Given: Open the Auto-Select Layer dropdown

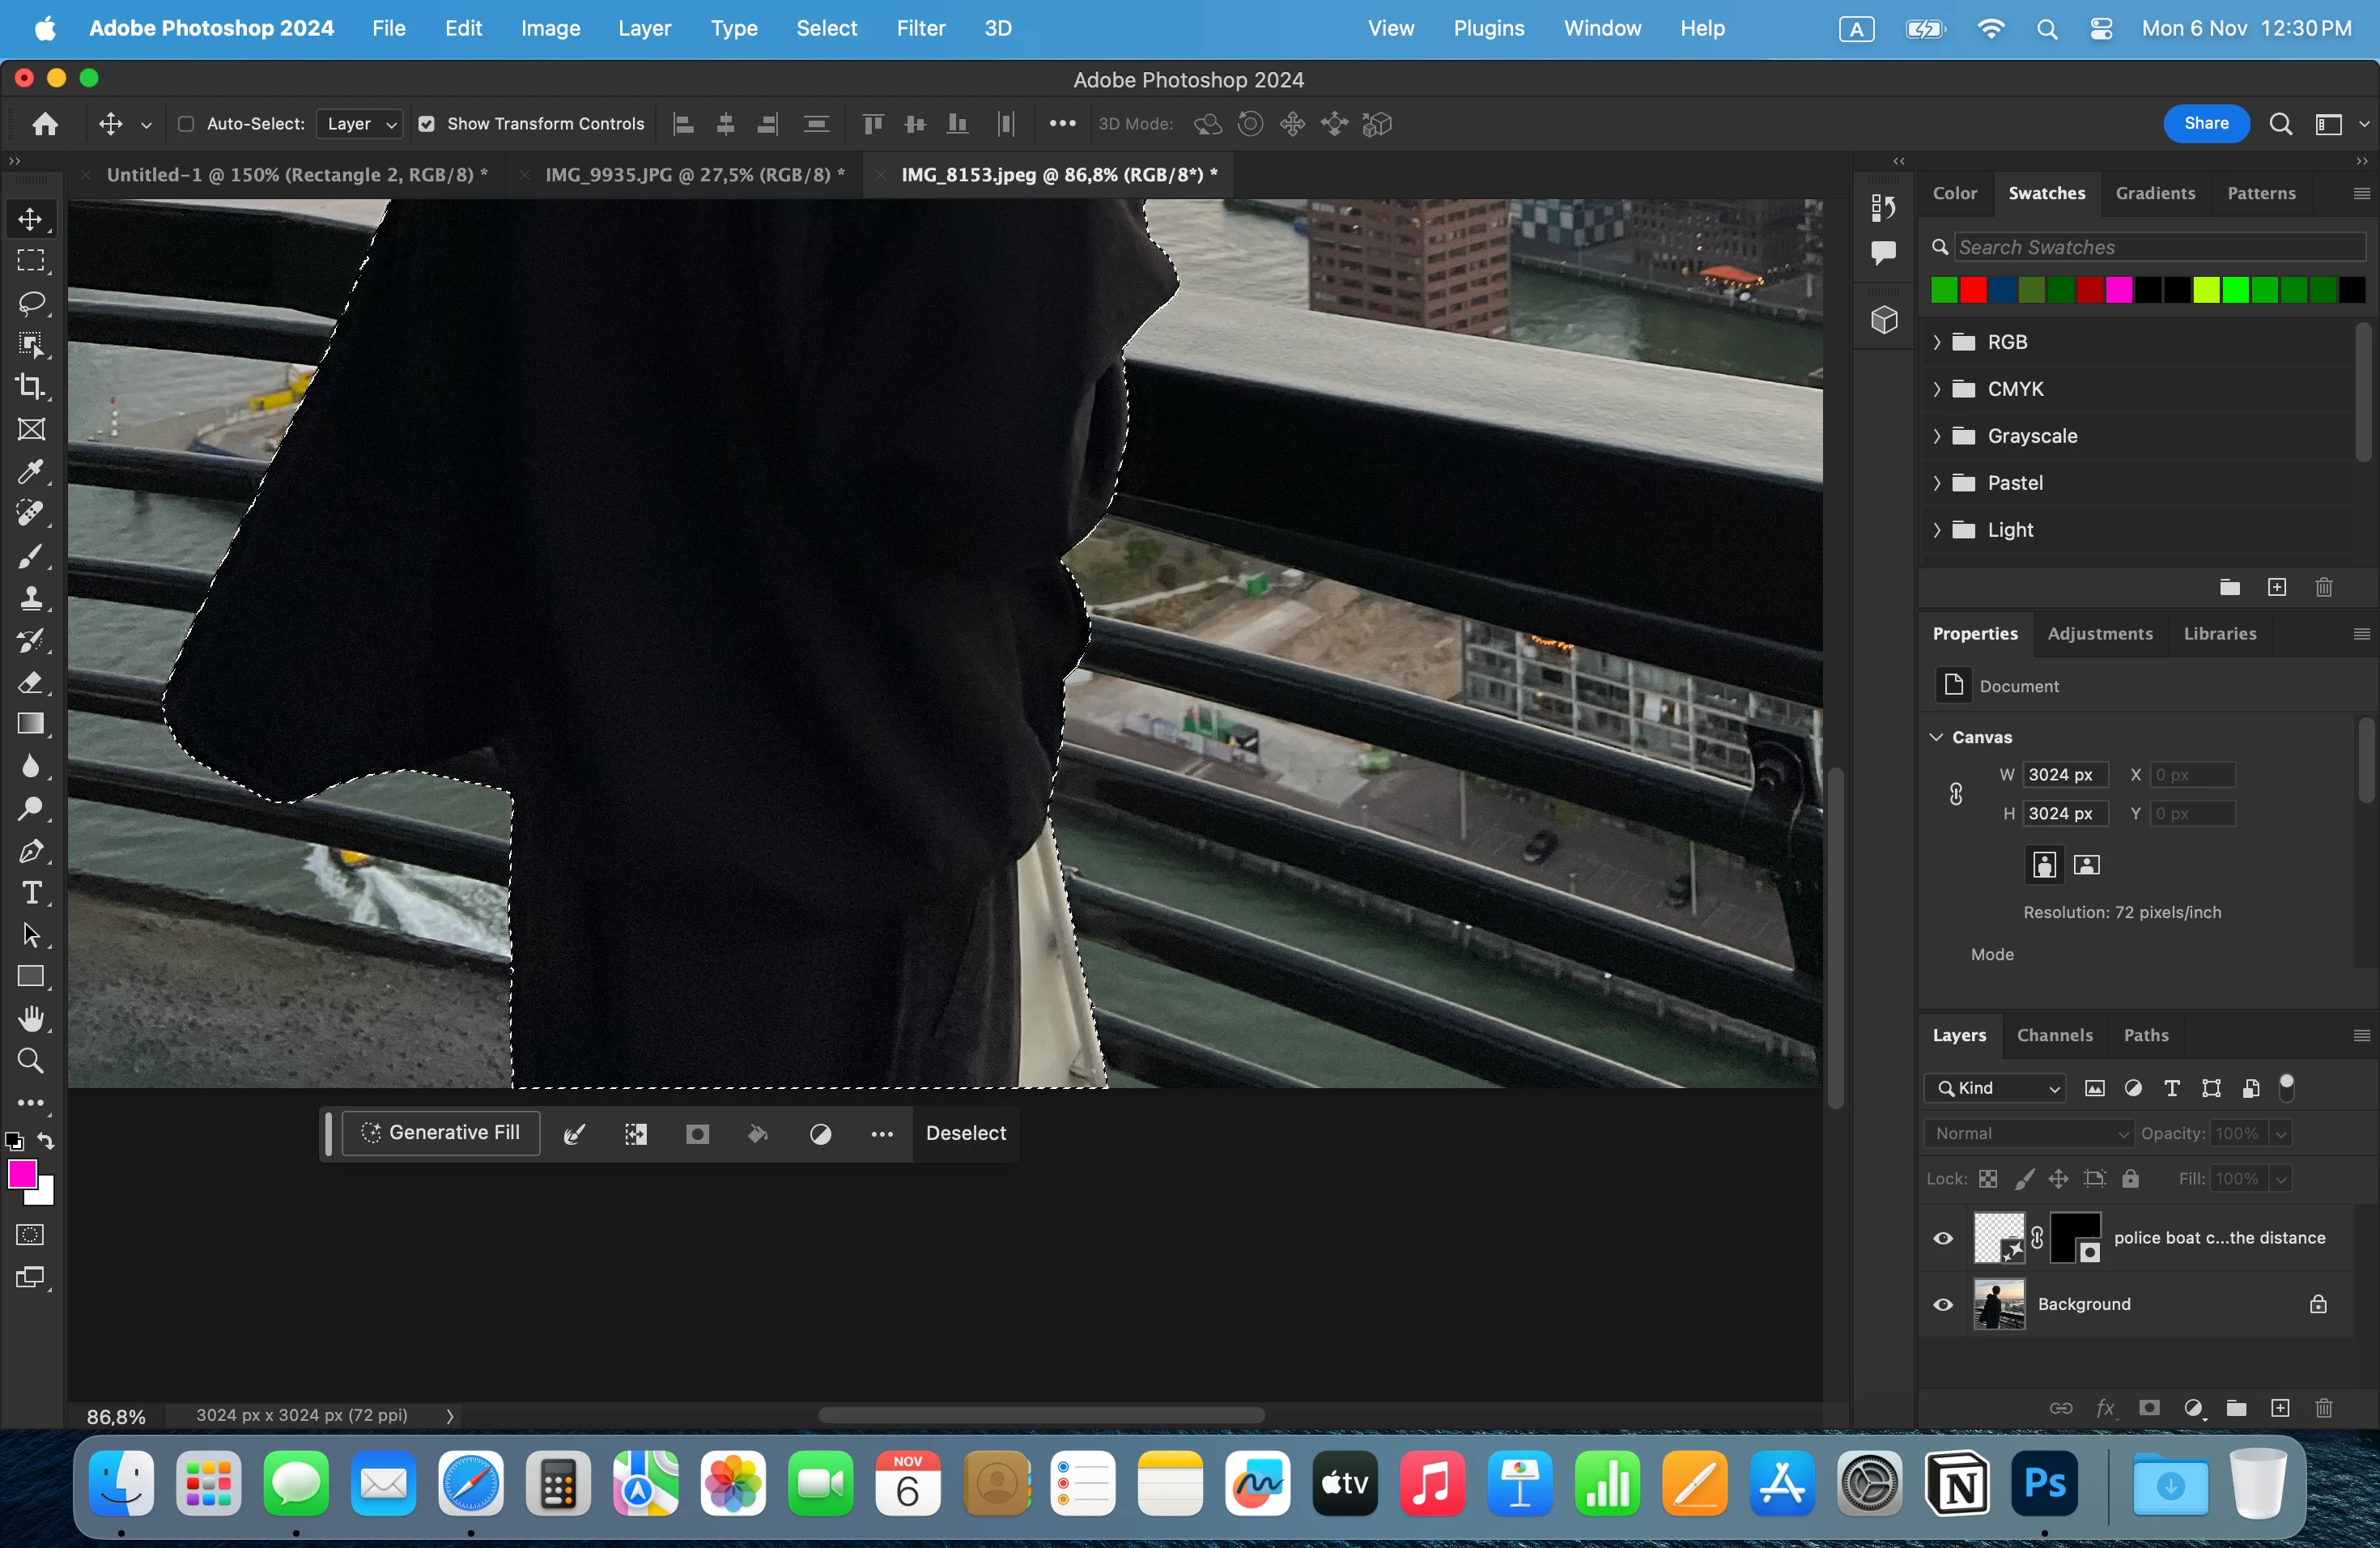Looking at the screenshot, I should point(360,124).
